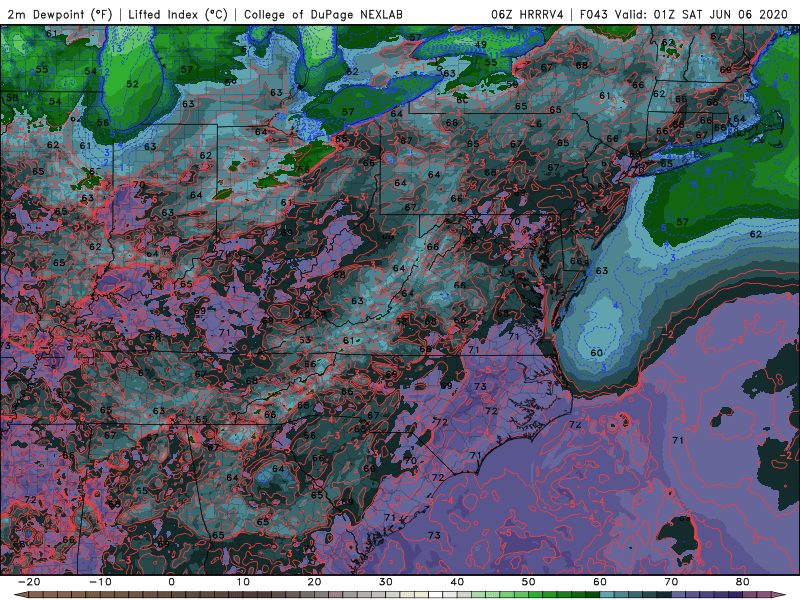Click the blue "13" lifted index label on Lake Michigan
800x600 pixels.
pyautogui.click(x=116, y=48)
